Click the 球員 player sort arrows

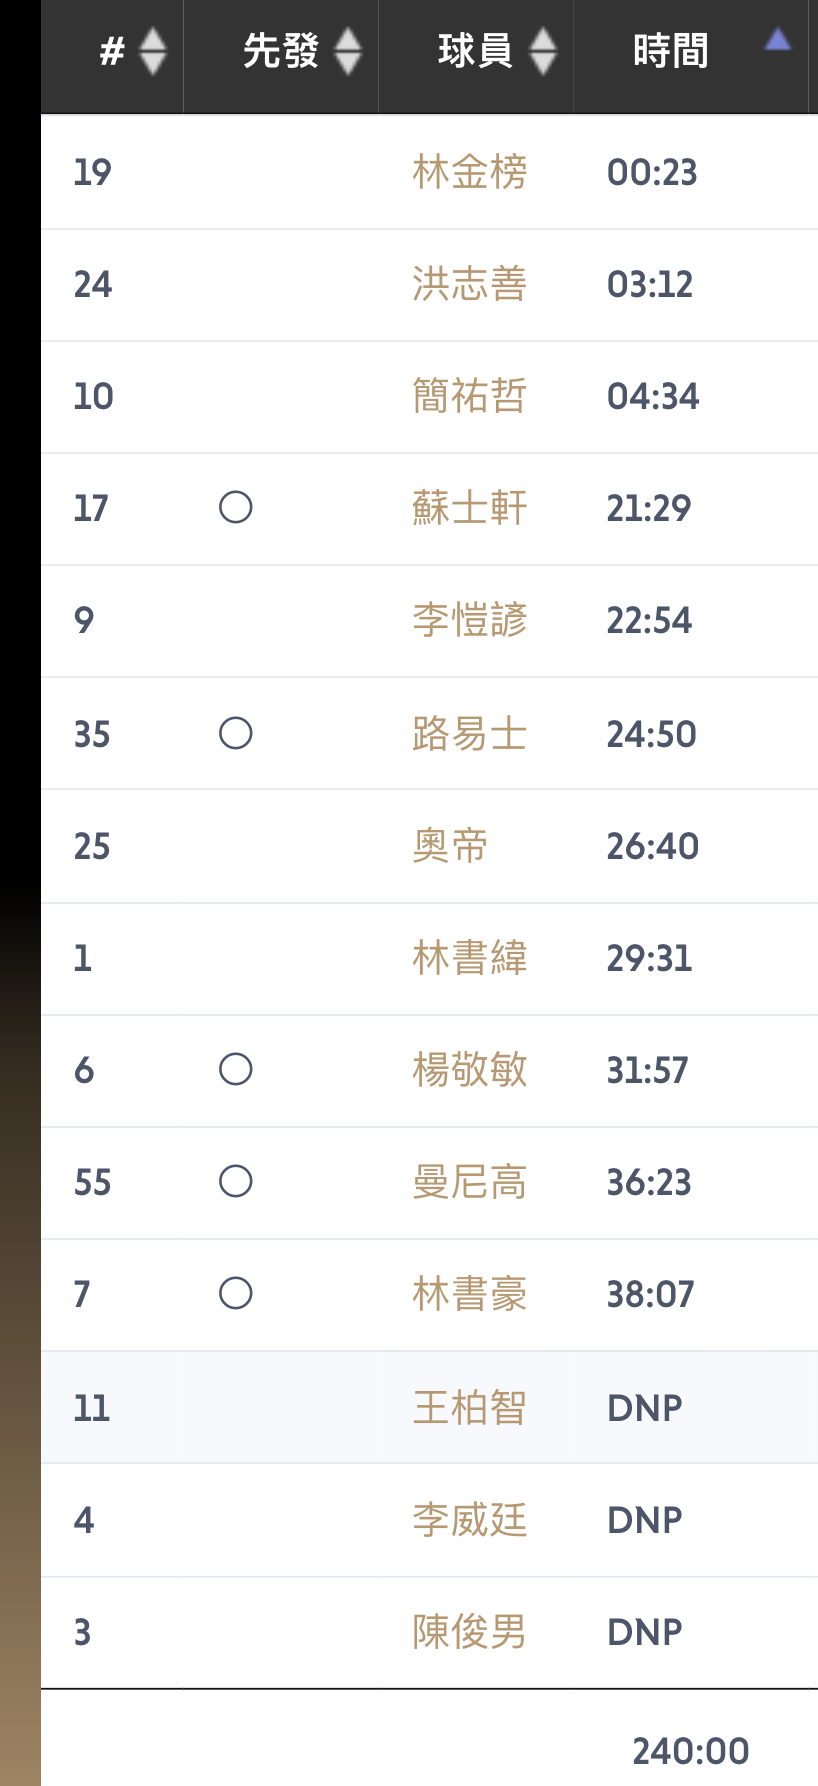click(542, 51)
